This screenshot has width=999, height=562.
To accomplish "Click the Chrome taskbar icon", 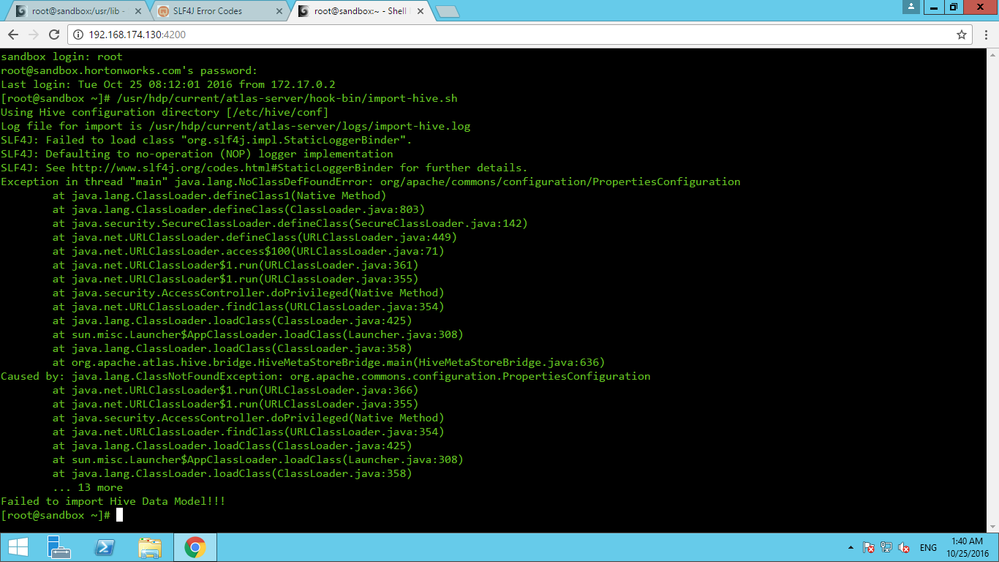I will [195, 547].
